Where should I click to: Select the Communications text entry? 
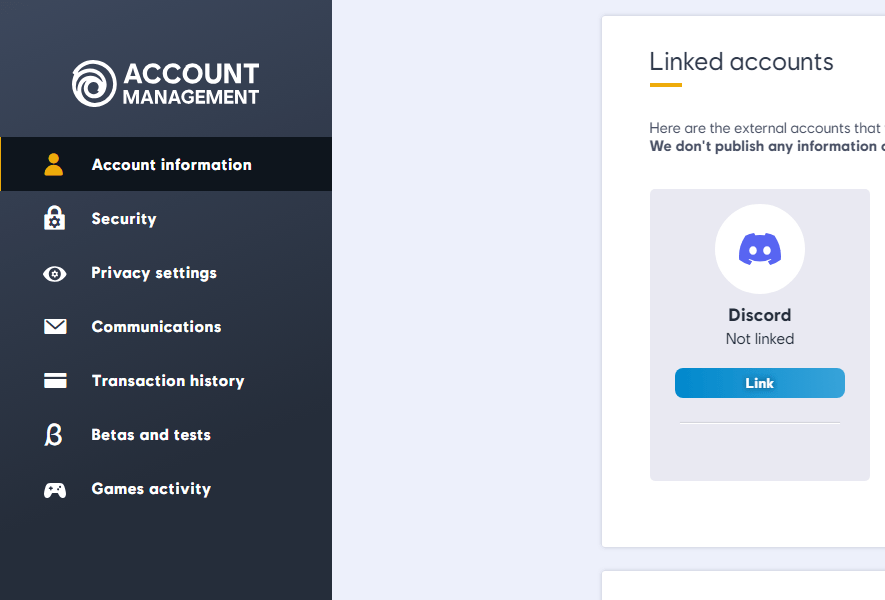(x=156, y=327)
